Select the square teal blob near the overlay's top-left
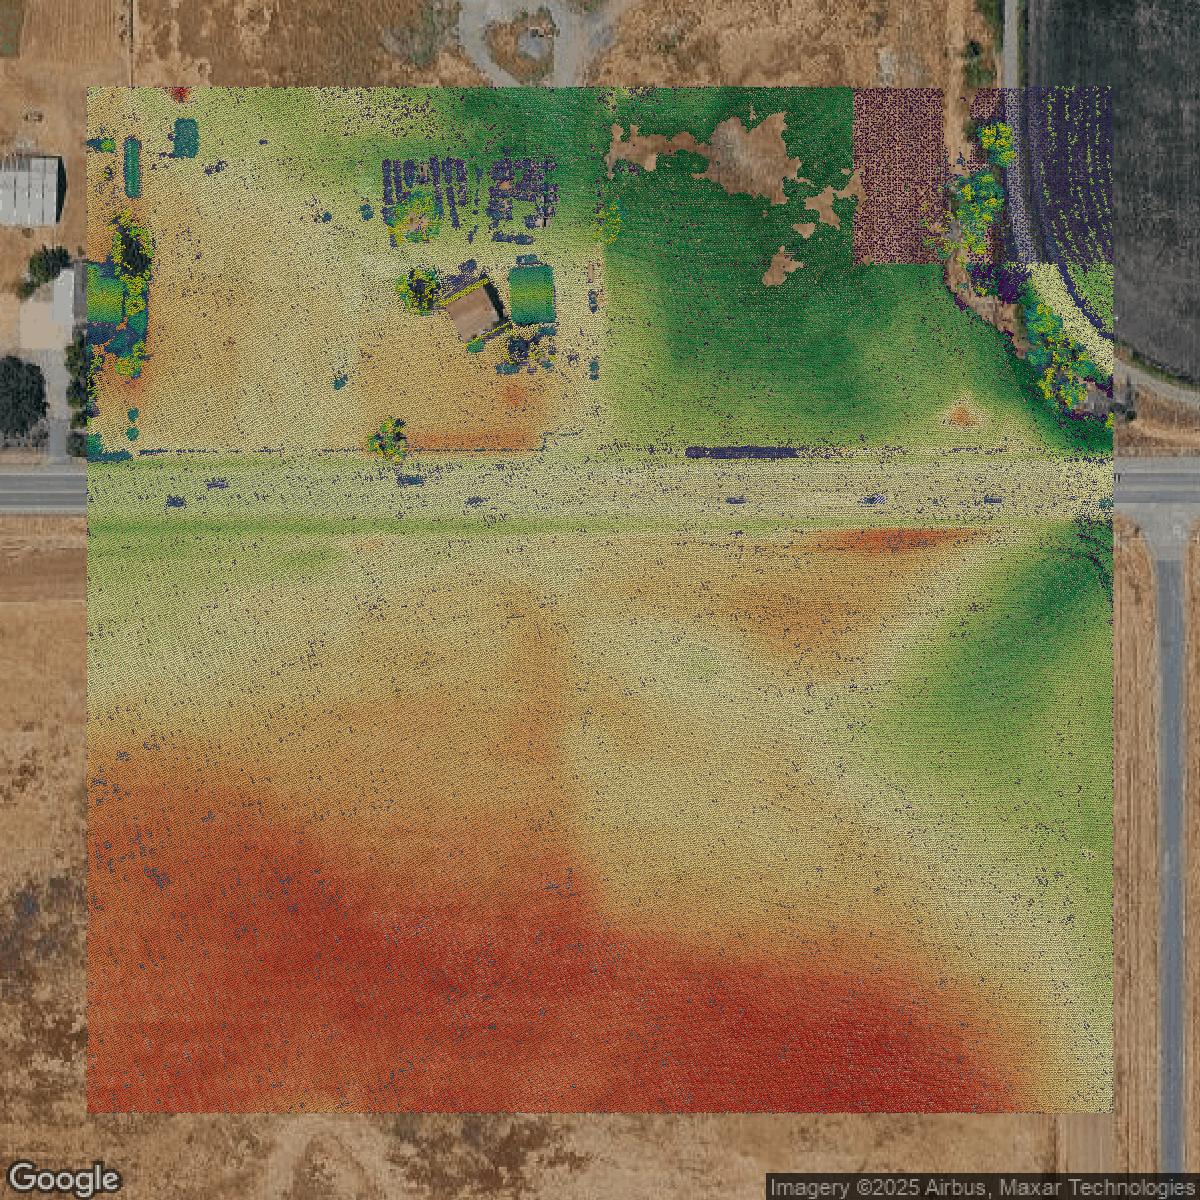Screen dimensions: 1200x1200 point(185,138)
